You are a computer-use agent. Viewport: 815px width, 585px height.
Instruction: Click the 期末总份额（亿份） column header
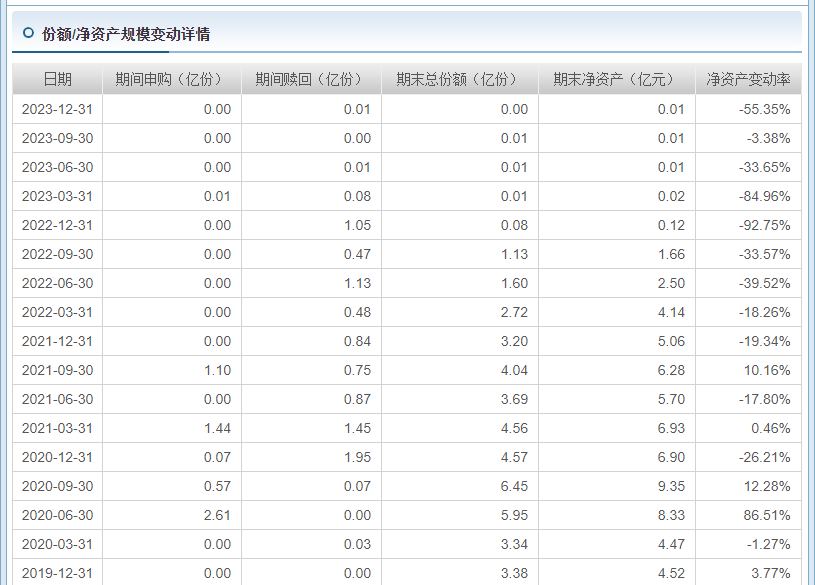459,80
